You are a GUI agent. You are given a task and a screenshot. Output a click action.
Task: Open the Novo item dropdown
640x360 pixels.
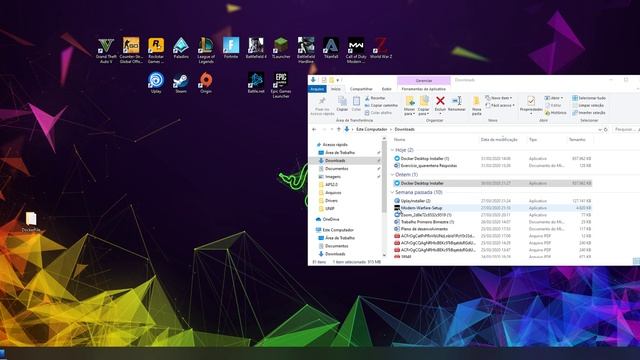[499, 98]
